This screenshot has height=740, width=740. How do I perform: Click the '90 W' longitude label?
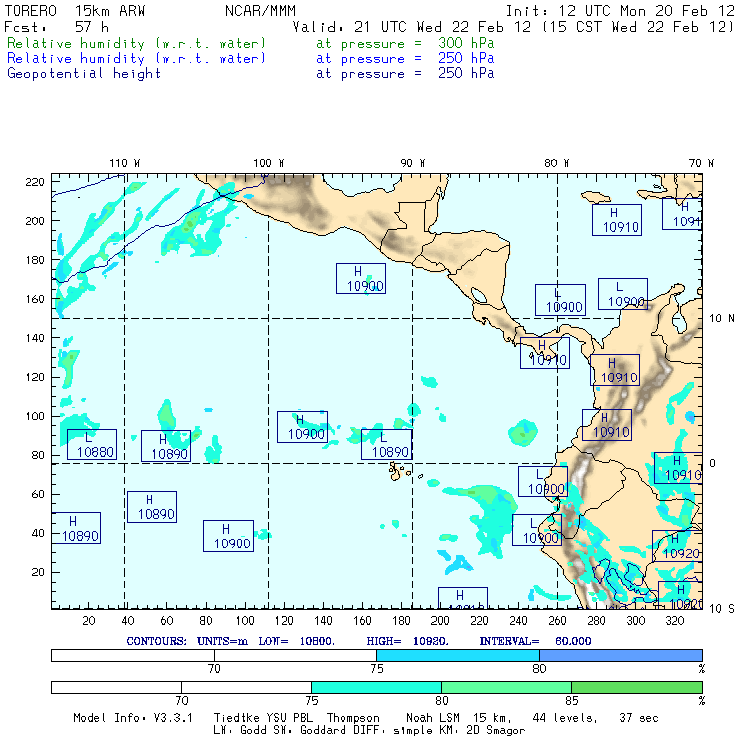[x=412, y=163]
